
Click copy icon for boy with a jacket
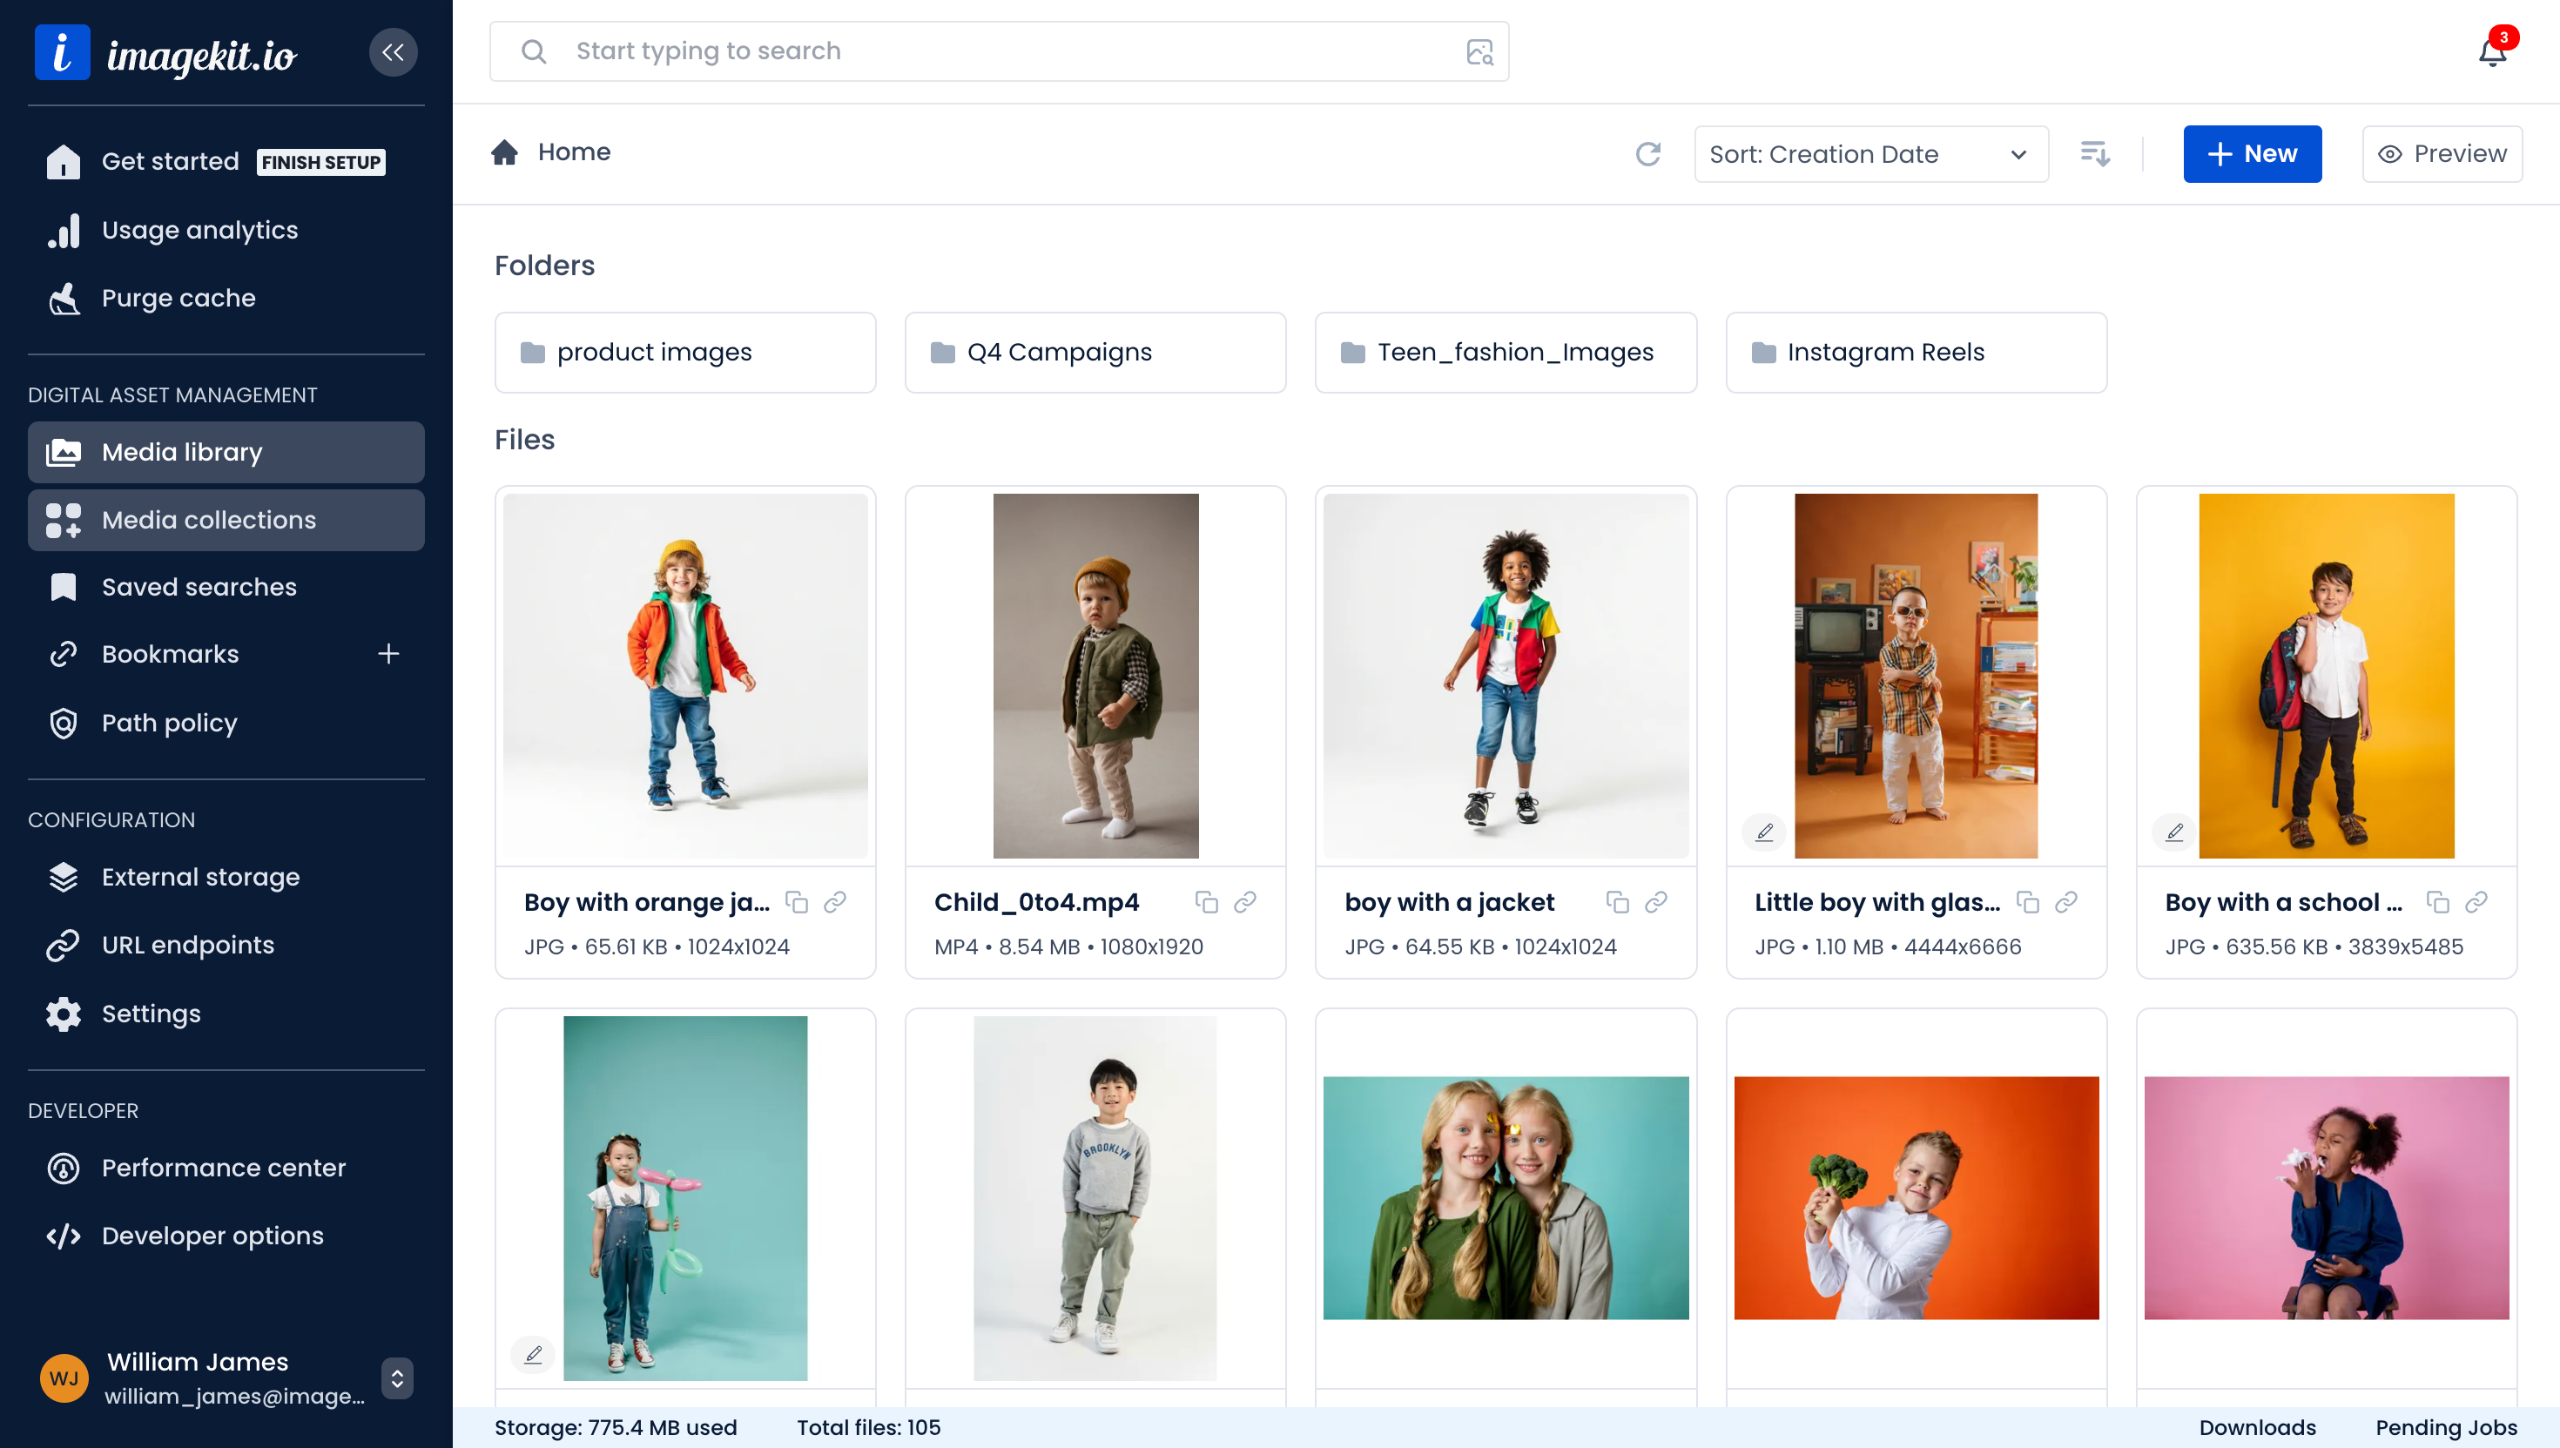click(1617, 902)
